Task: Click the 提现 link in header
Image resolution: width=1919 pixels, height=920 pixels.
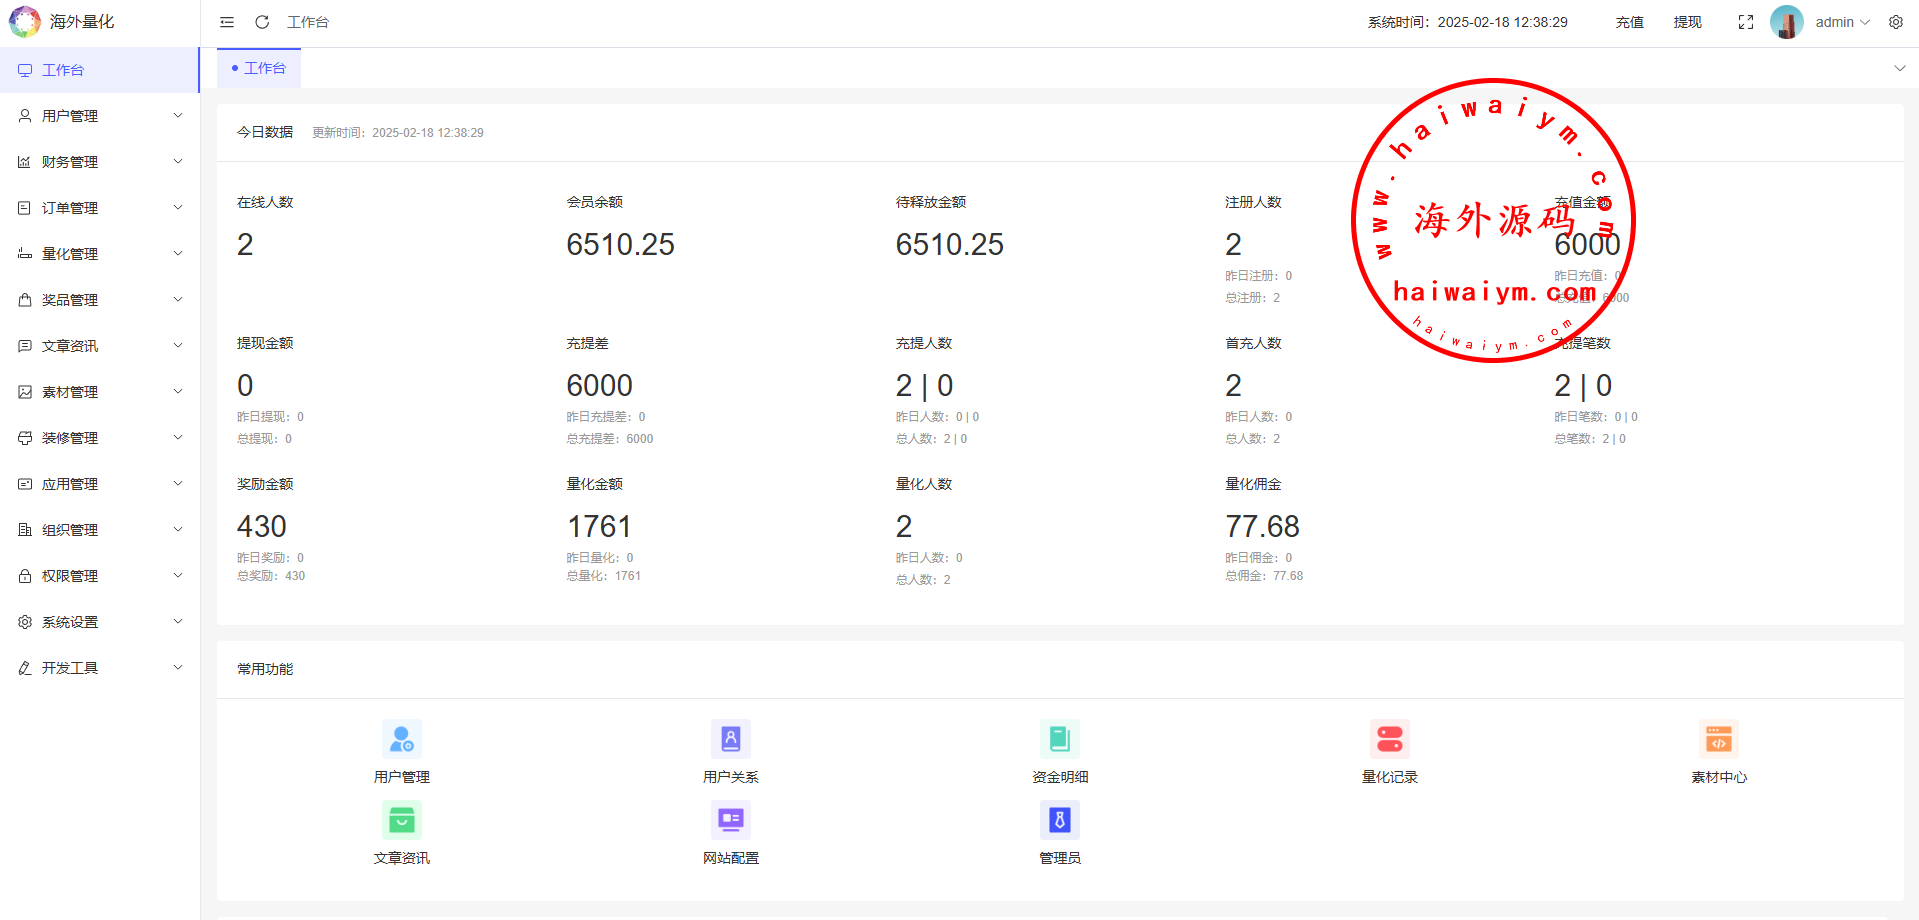Action: pos(1687,22)
